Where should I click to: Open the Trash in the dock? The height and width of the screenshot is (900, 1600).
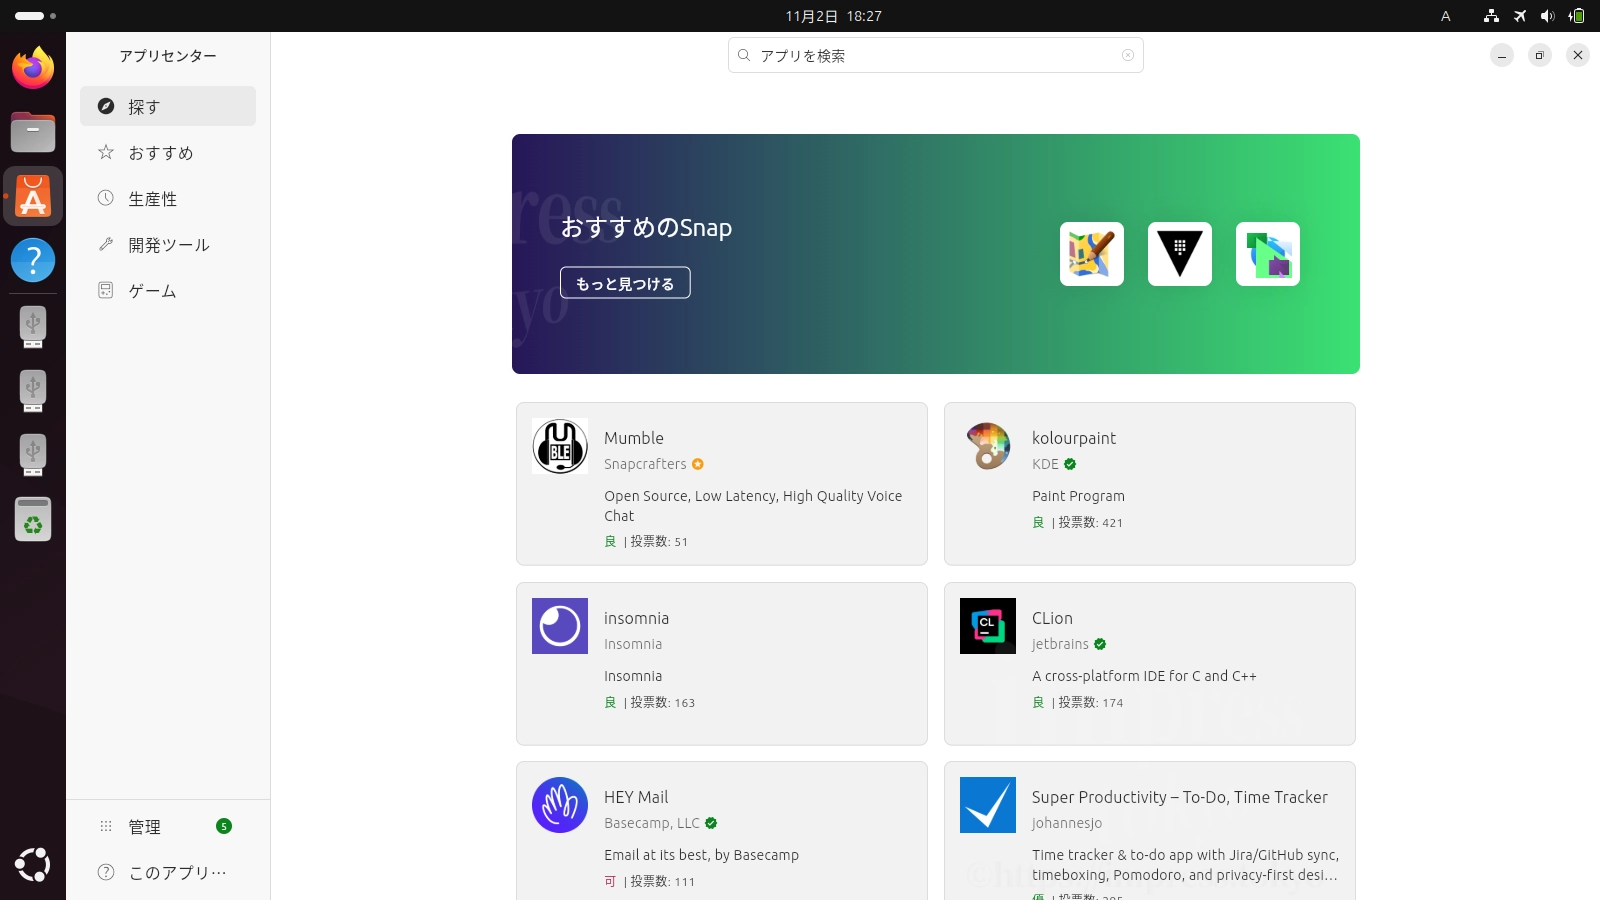[x=33, y=519]
